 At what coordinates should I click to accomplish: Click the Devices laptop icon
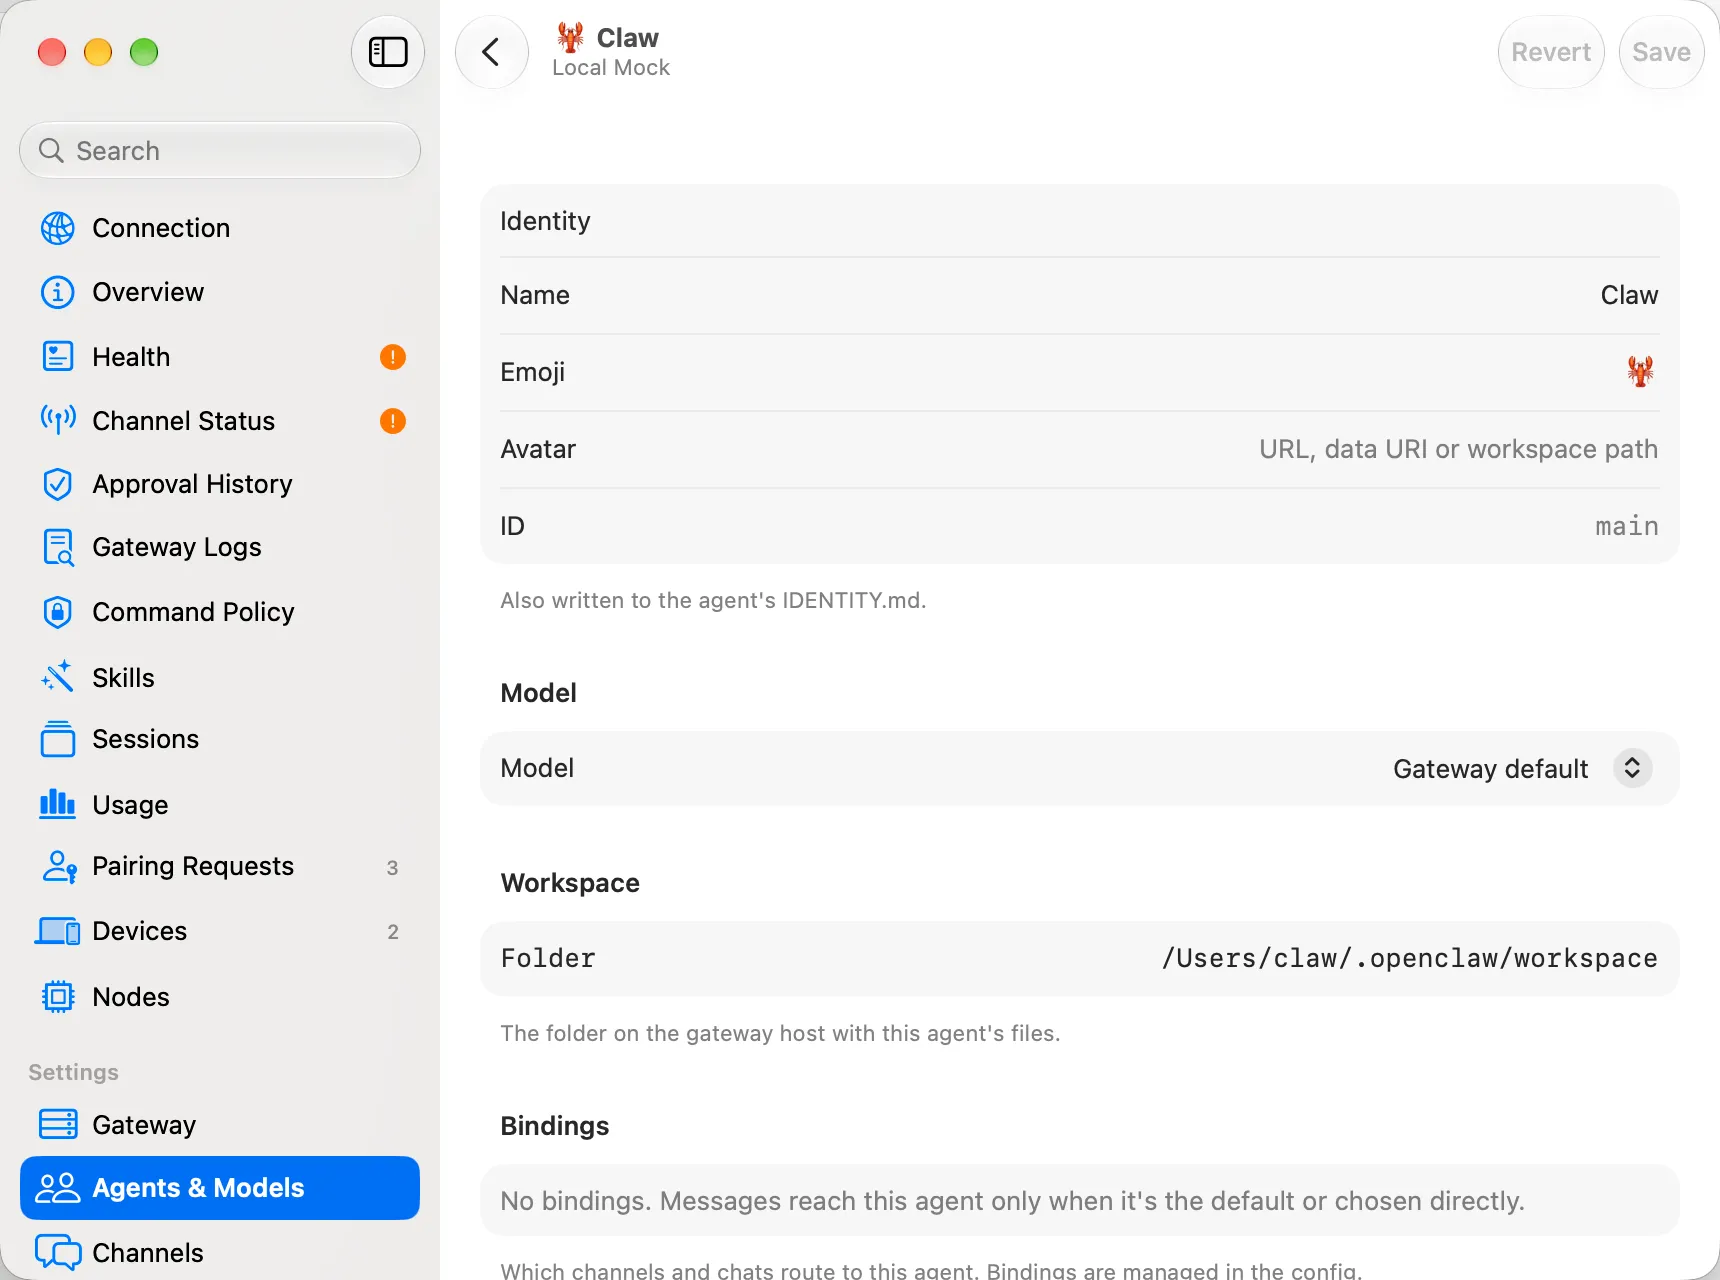(58, 931)
